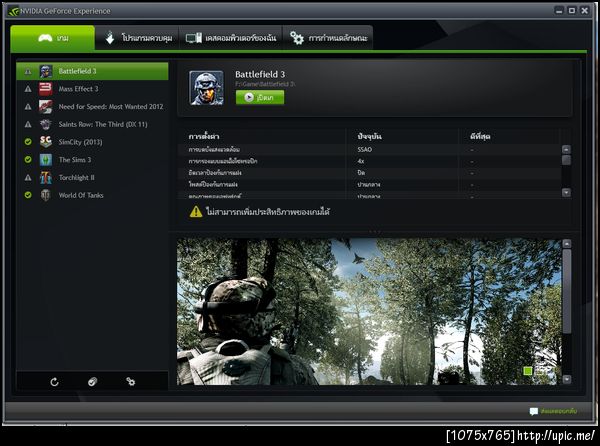
Task: Click The Sims 3 game icon
Action: tap(46, 160)
